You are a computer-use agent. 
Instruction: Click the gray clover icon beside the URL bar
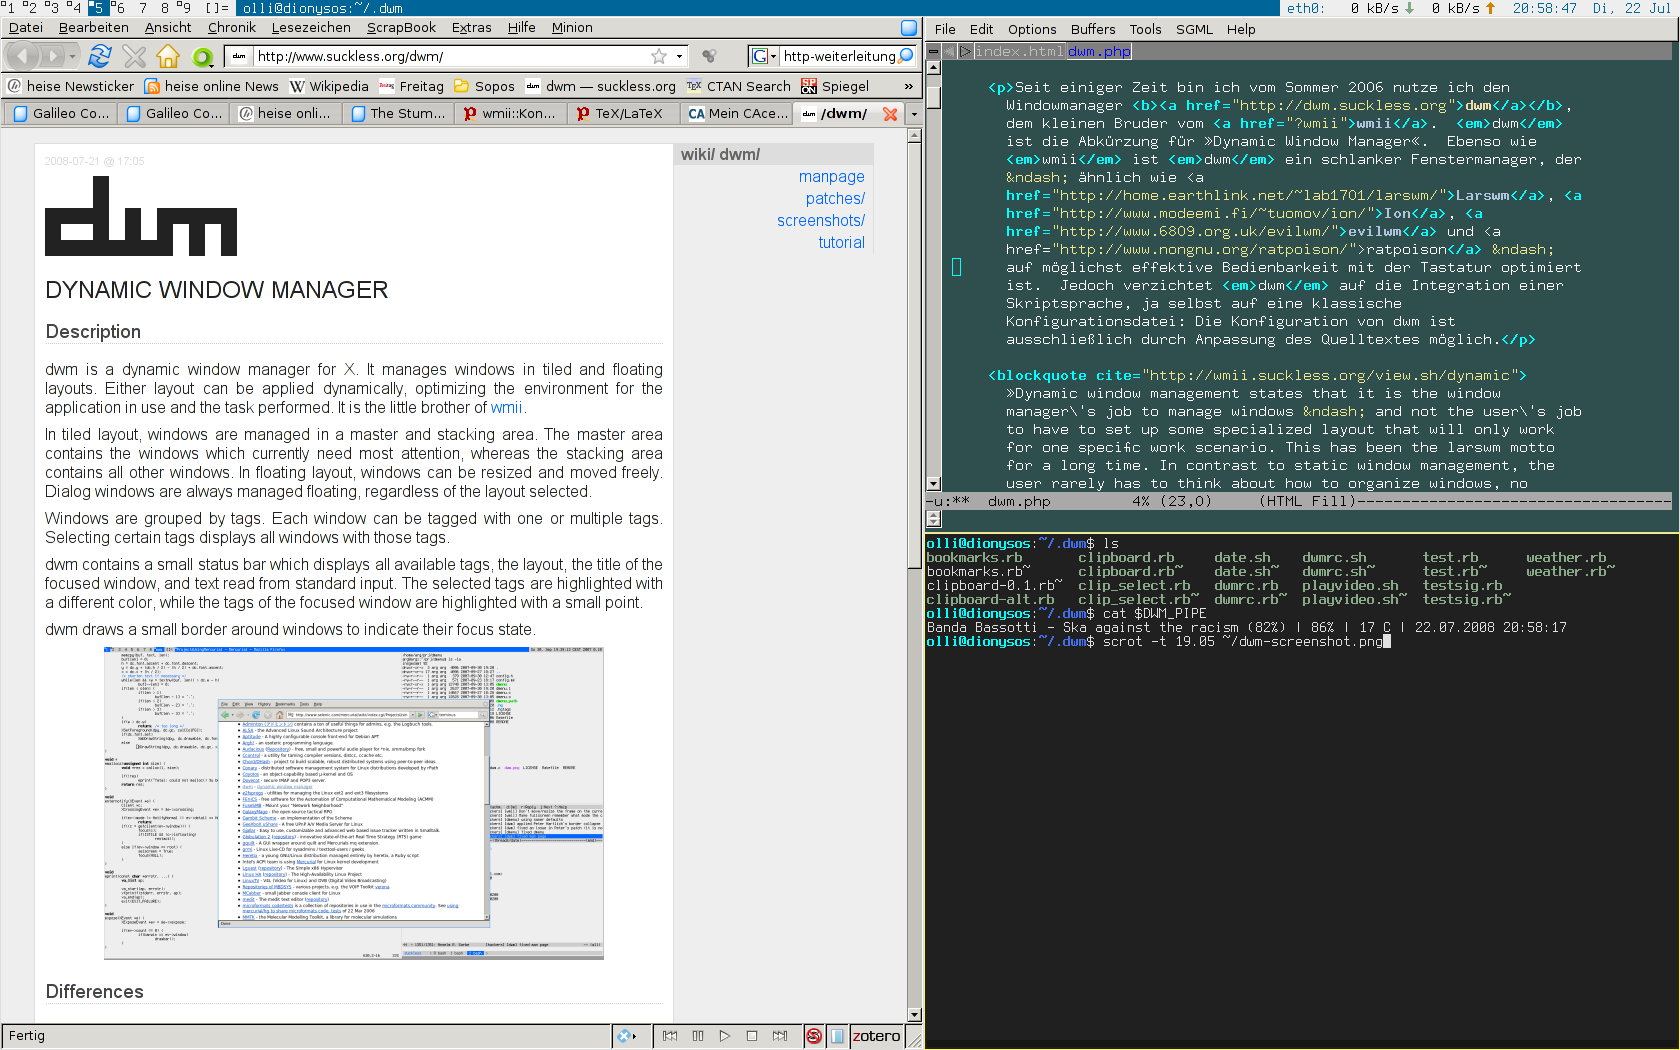click(709, 57)
